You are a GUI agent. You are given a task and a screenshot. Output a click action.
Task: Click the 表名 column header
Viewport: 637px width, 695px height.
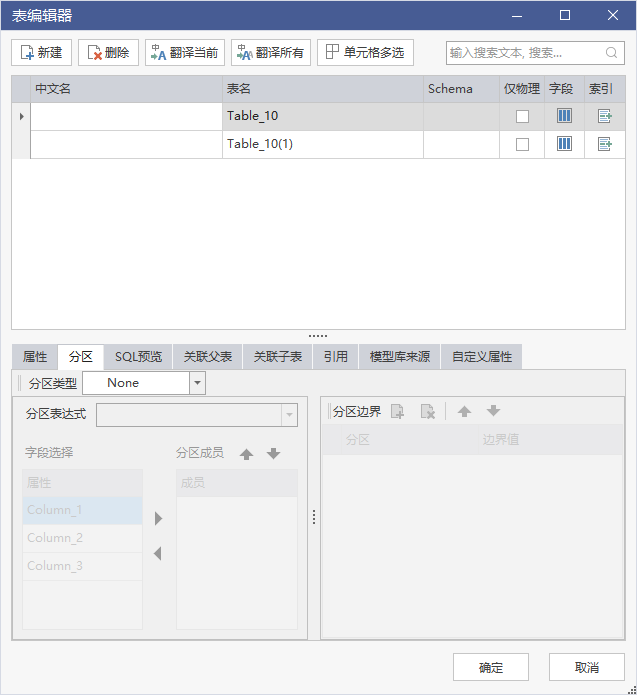323,89
